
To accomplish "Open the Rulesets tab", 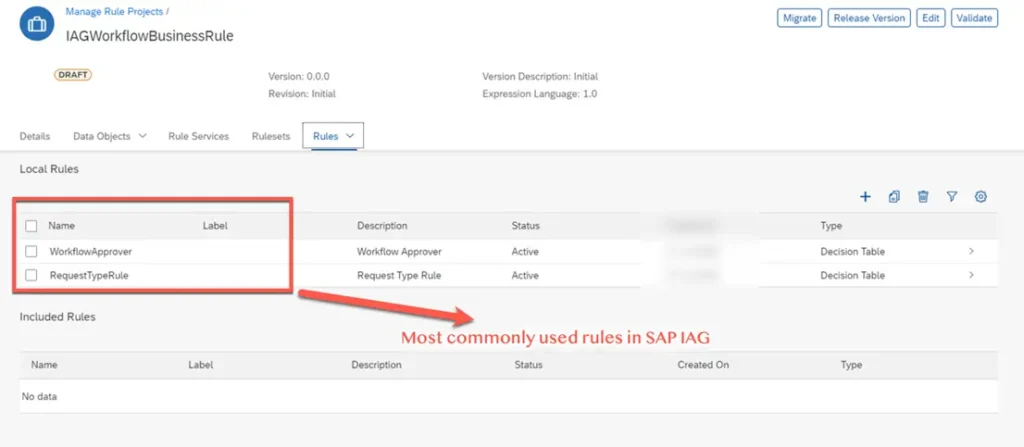I will (x=271, y=136).
